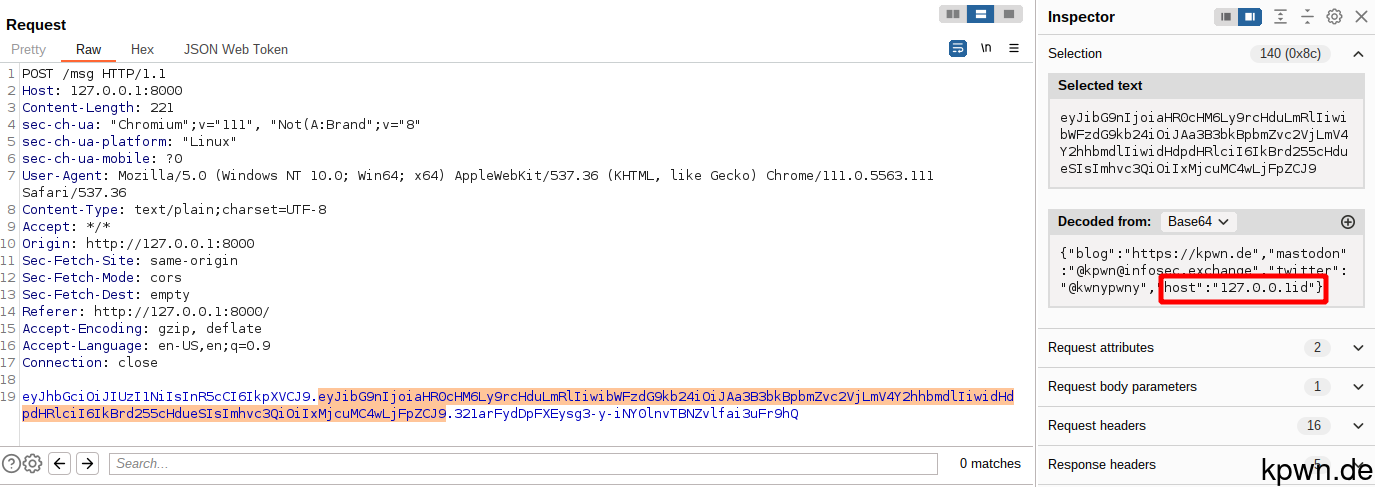Click the Request attributes count badge '2'
Screen dimensions: 1375x487
[x=1317, y=348]
